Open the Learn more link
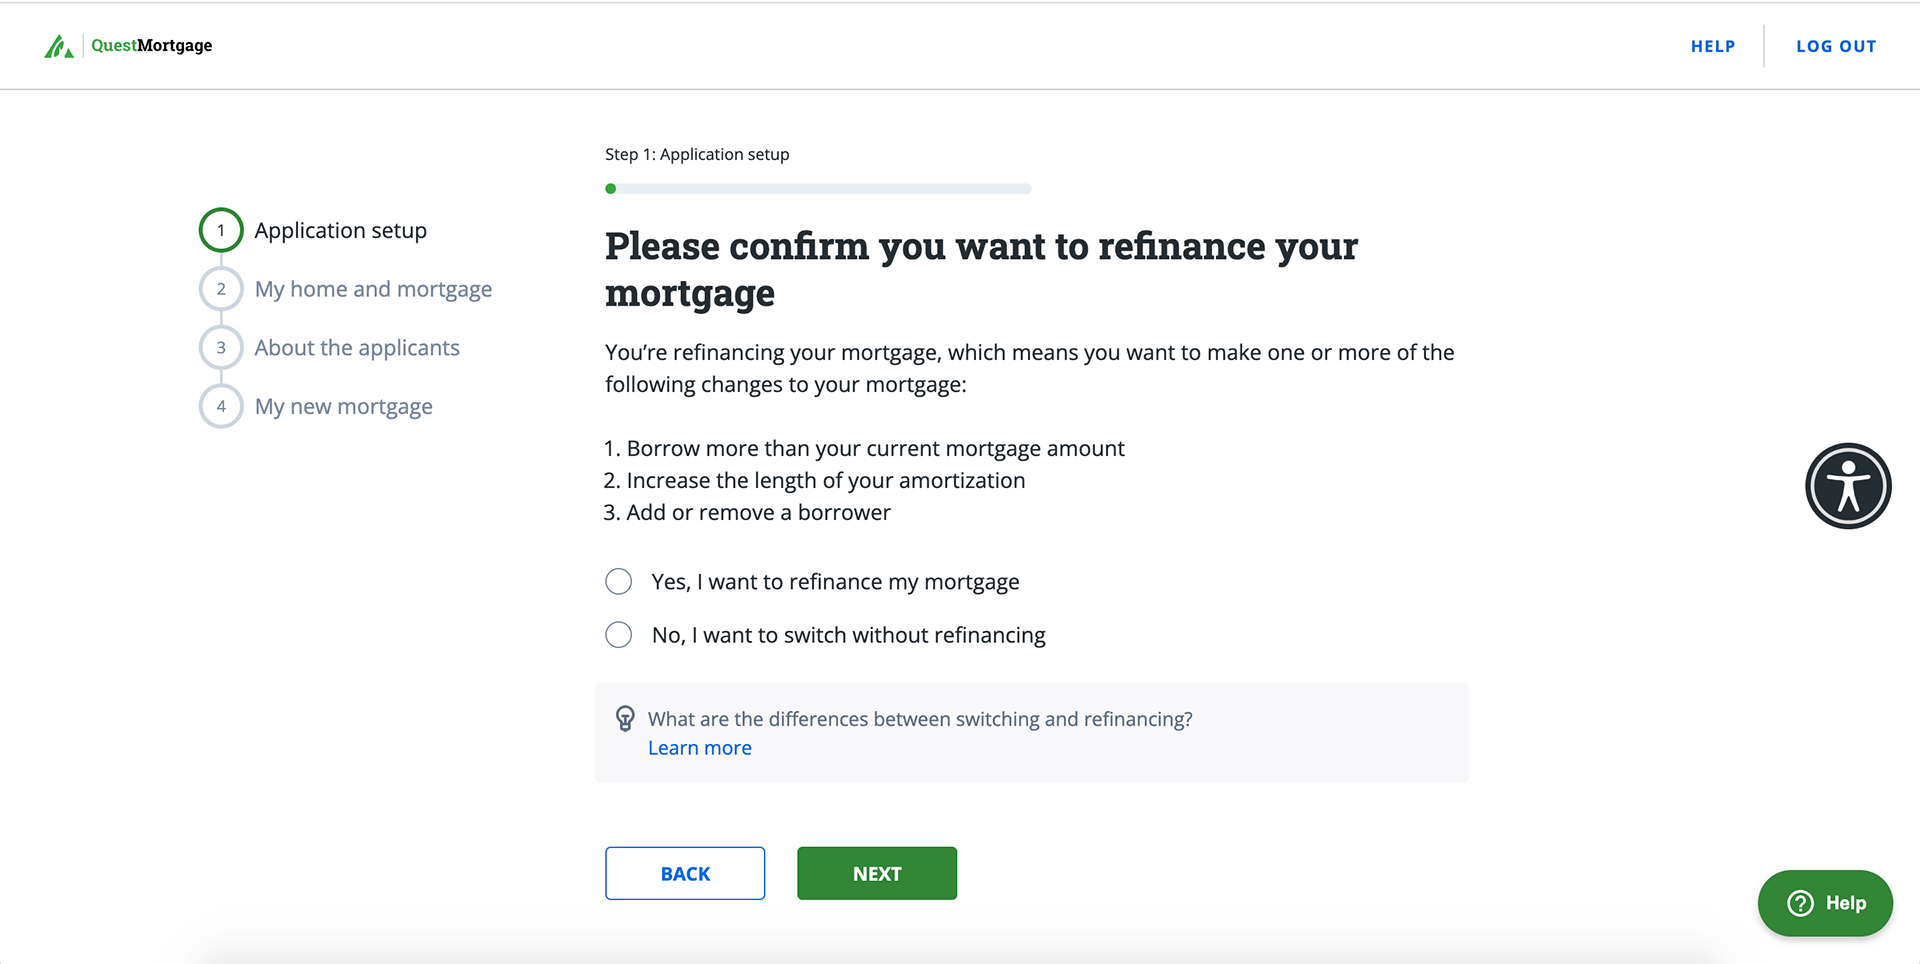The image size is (1920, 964). pyautogui.click(x=700, y=748)
